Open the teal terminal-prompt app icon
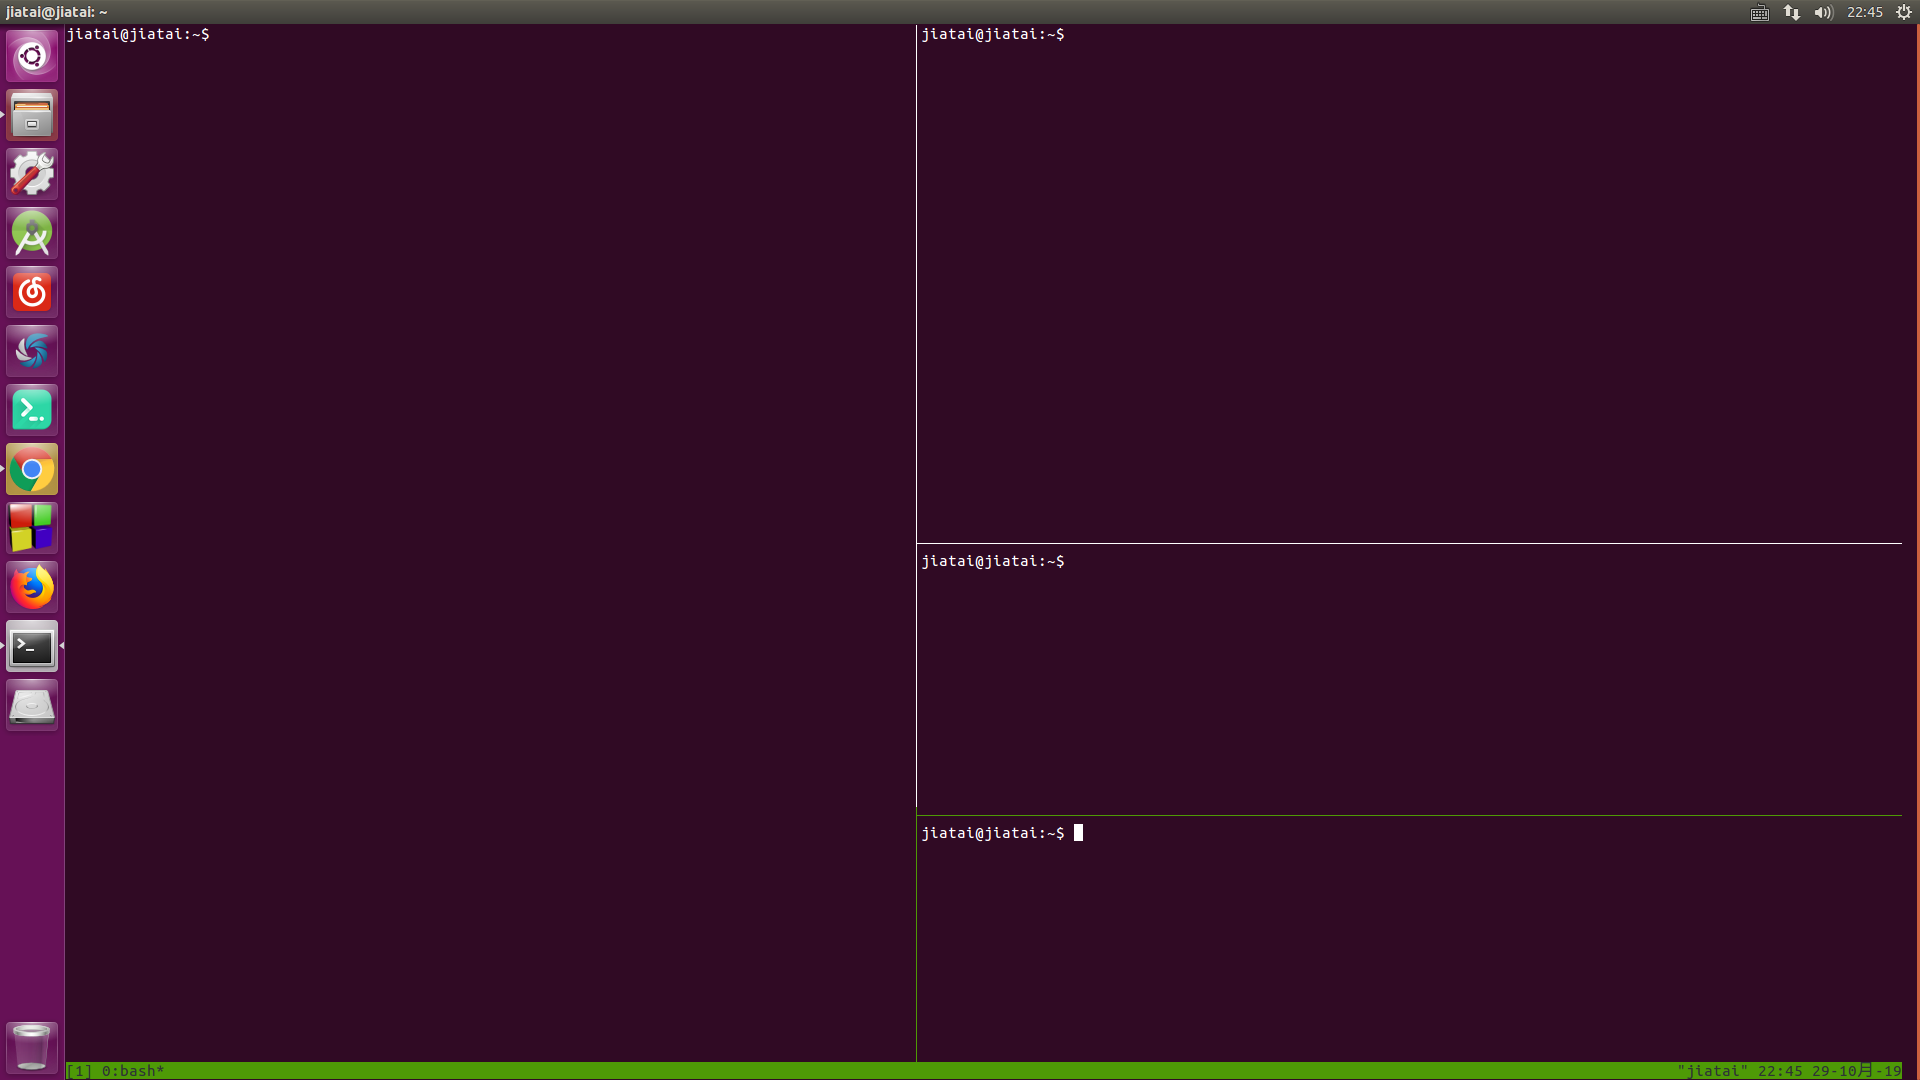This screenshot has height=1080, width=1920. tap(32, 410)
